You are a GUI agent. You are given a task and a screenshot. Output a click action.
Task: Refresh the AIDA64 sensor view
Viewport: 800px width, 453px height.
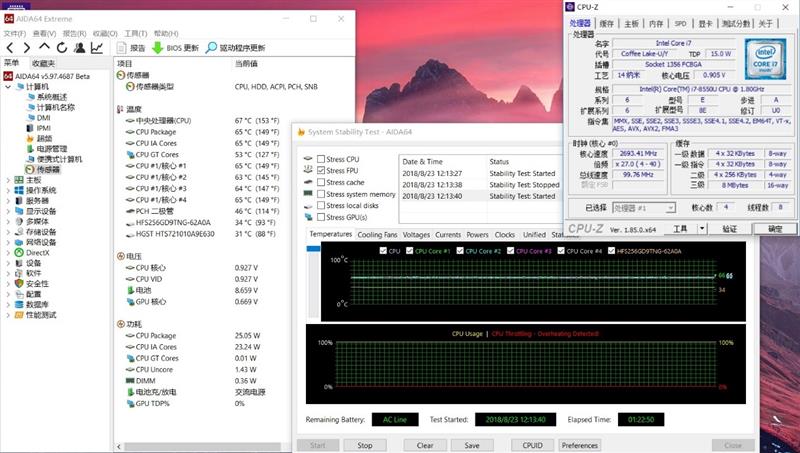click(x=62, y=48)
